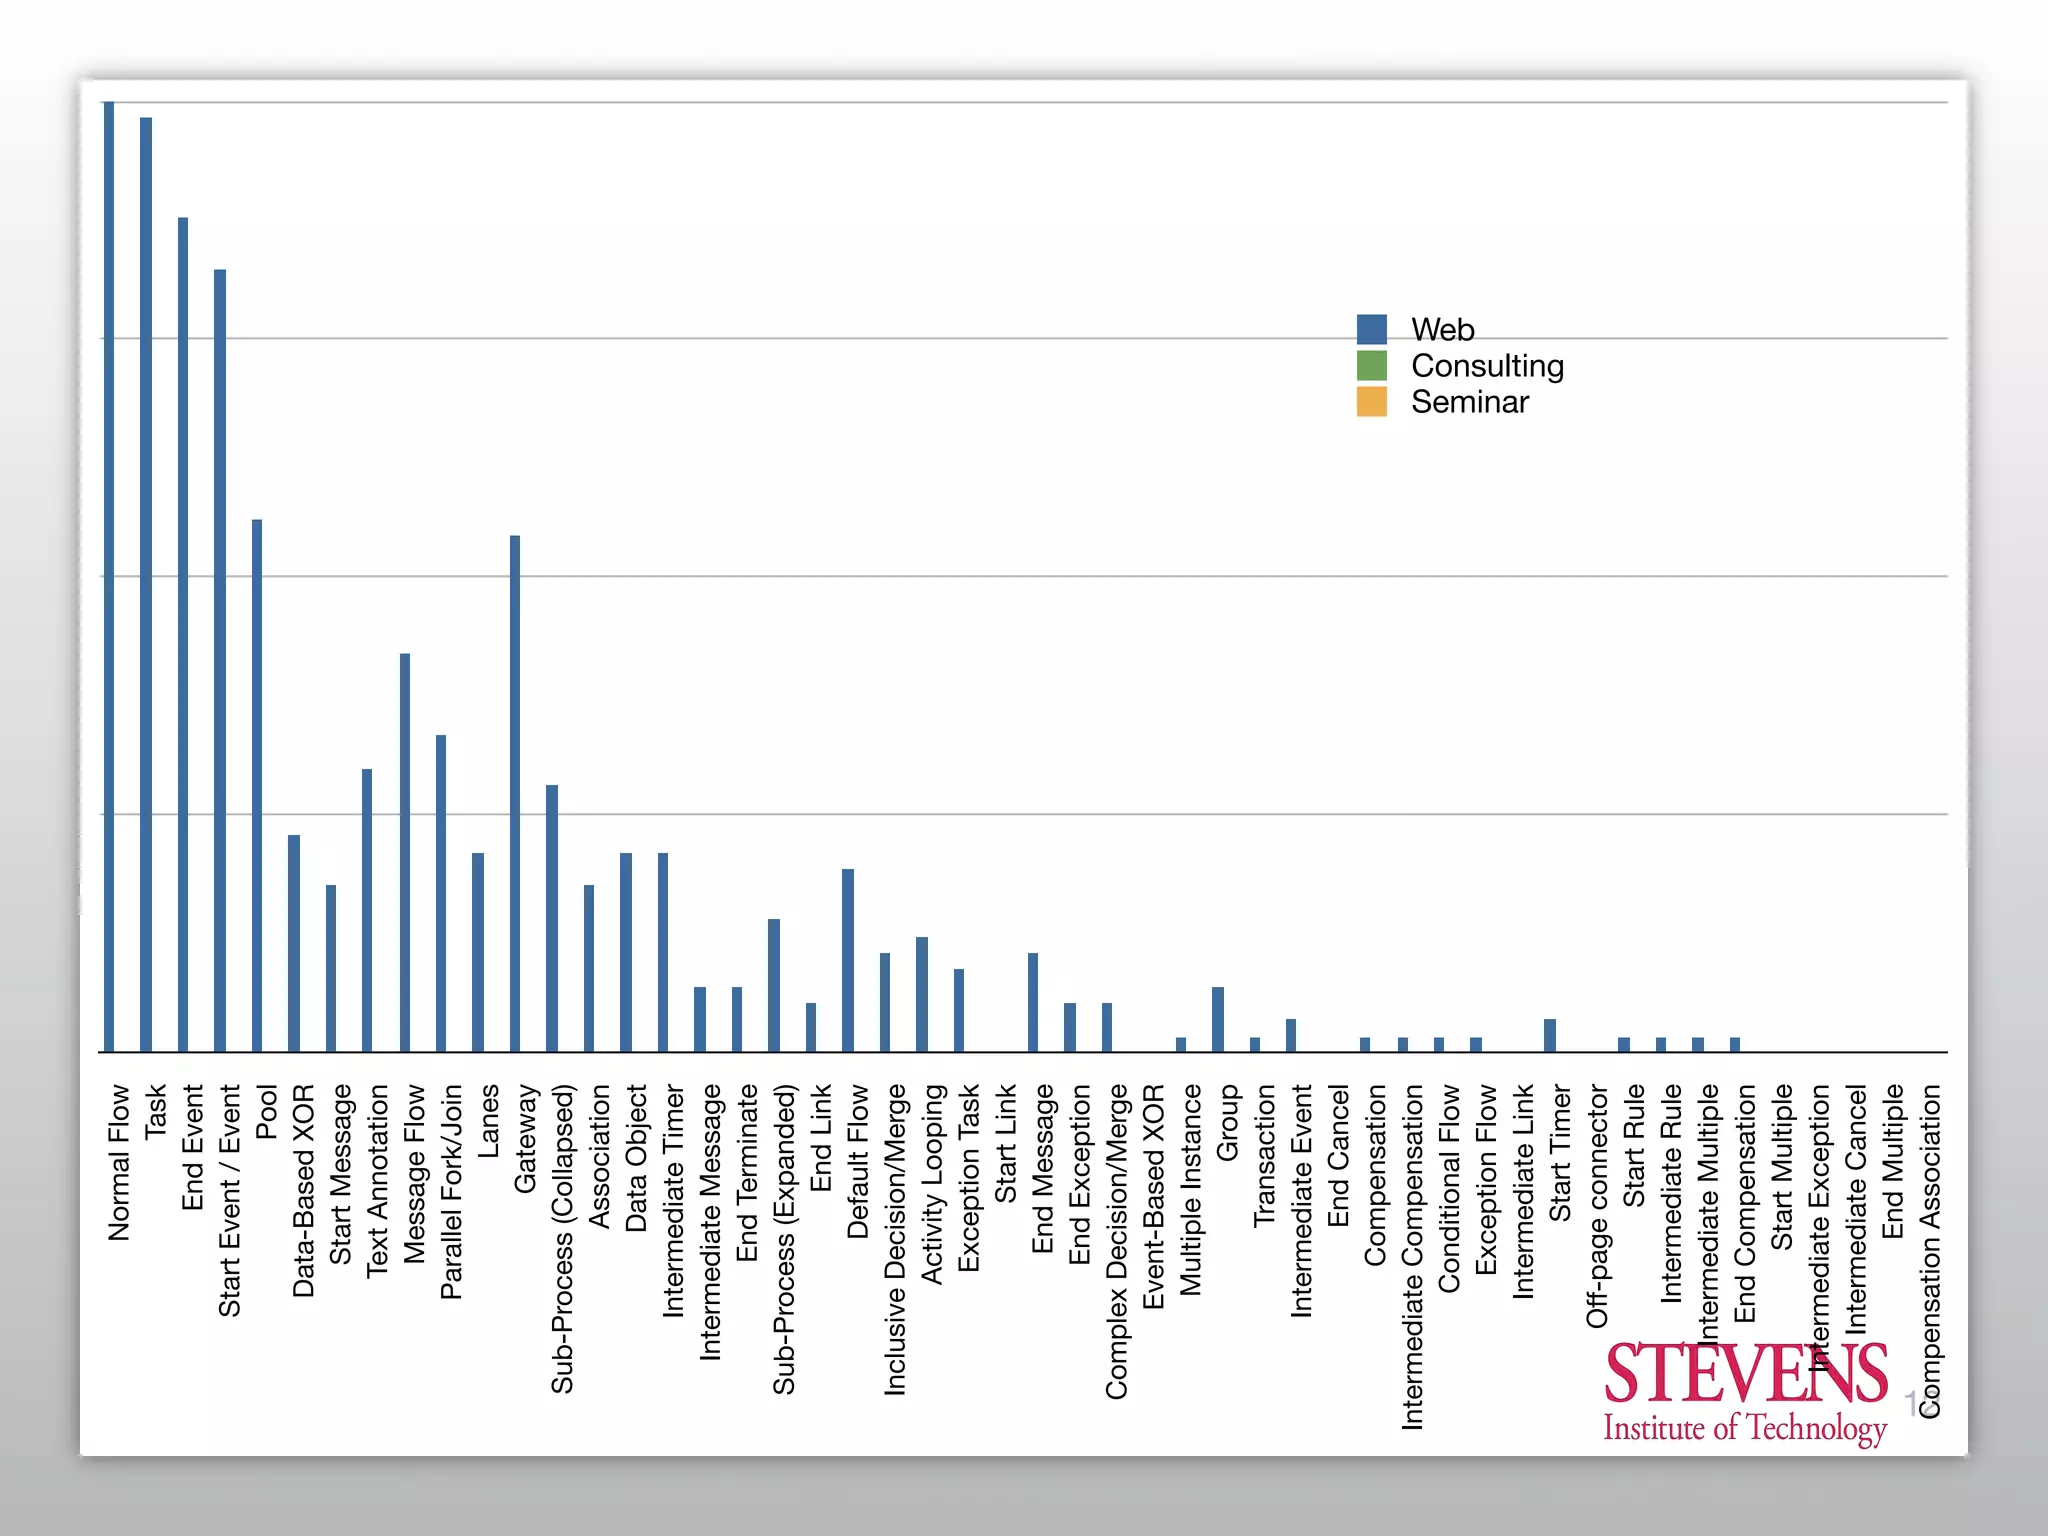Screen dimensions: 2048x1536
Task: Click the Message Flow bar
Action: (x=405, y=852)
